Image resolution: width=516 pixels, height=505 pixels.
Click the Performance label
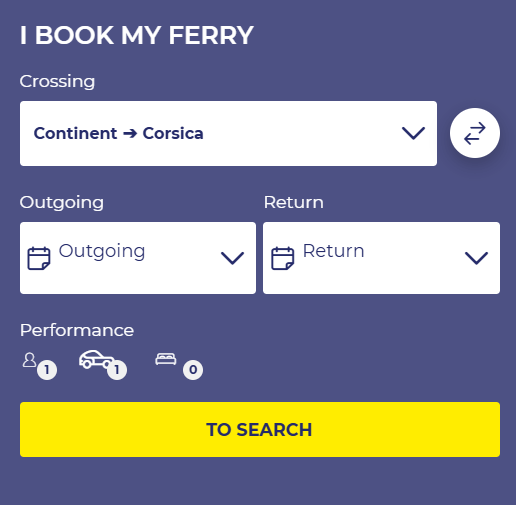pos(77,330)
